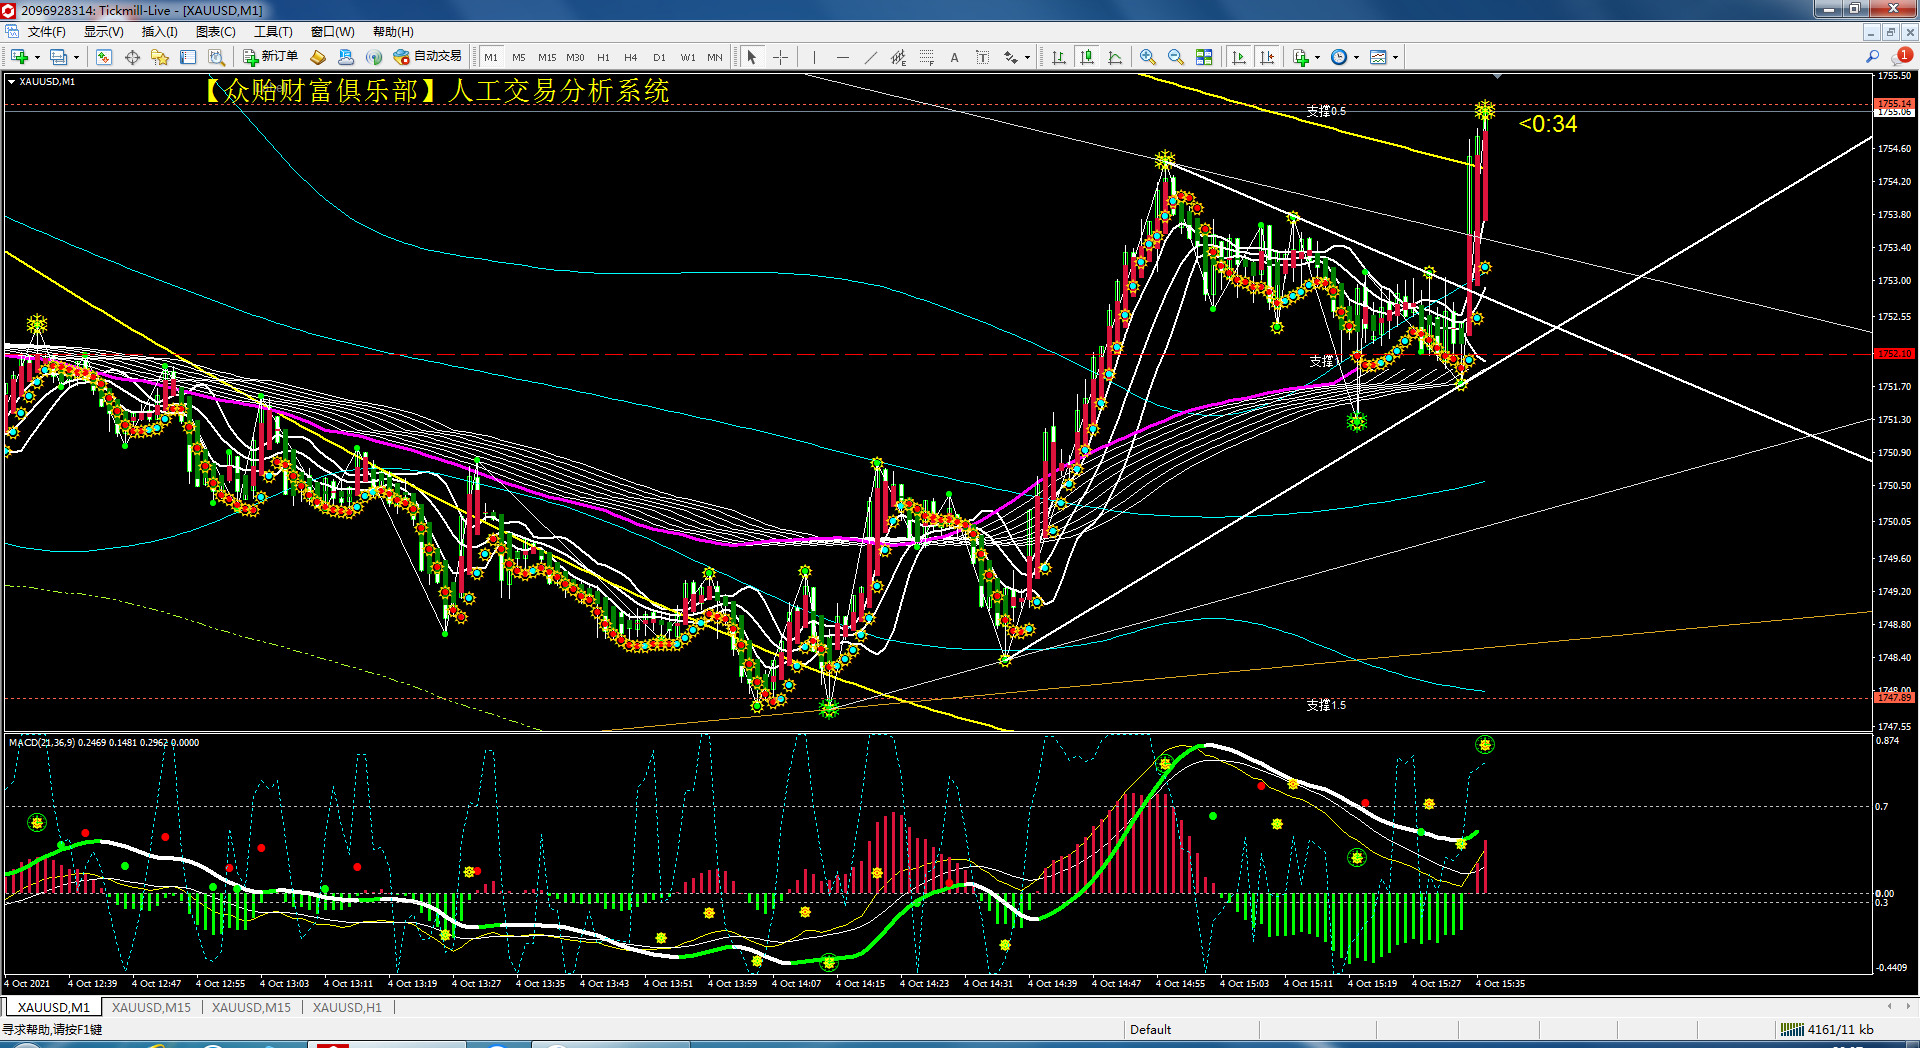Select the arrows drawing tool
The width and height of the screenshot is (1920, 1048).
(1011, 57)
